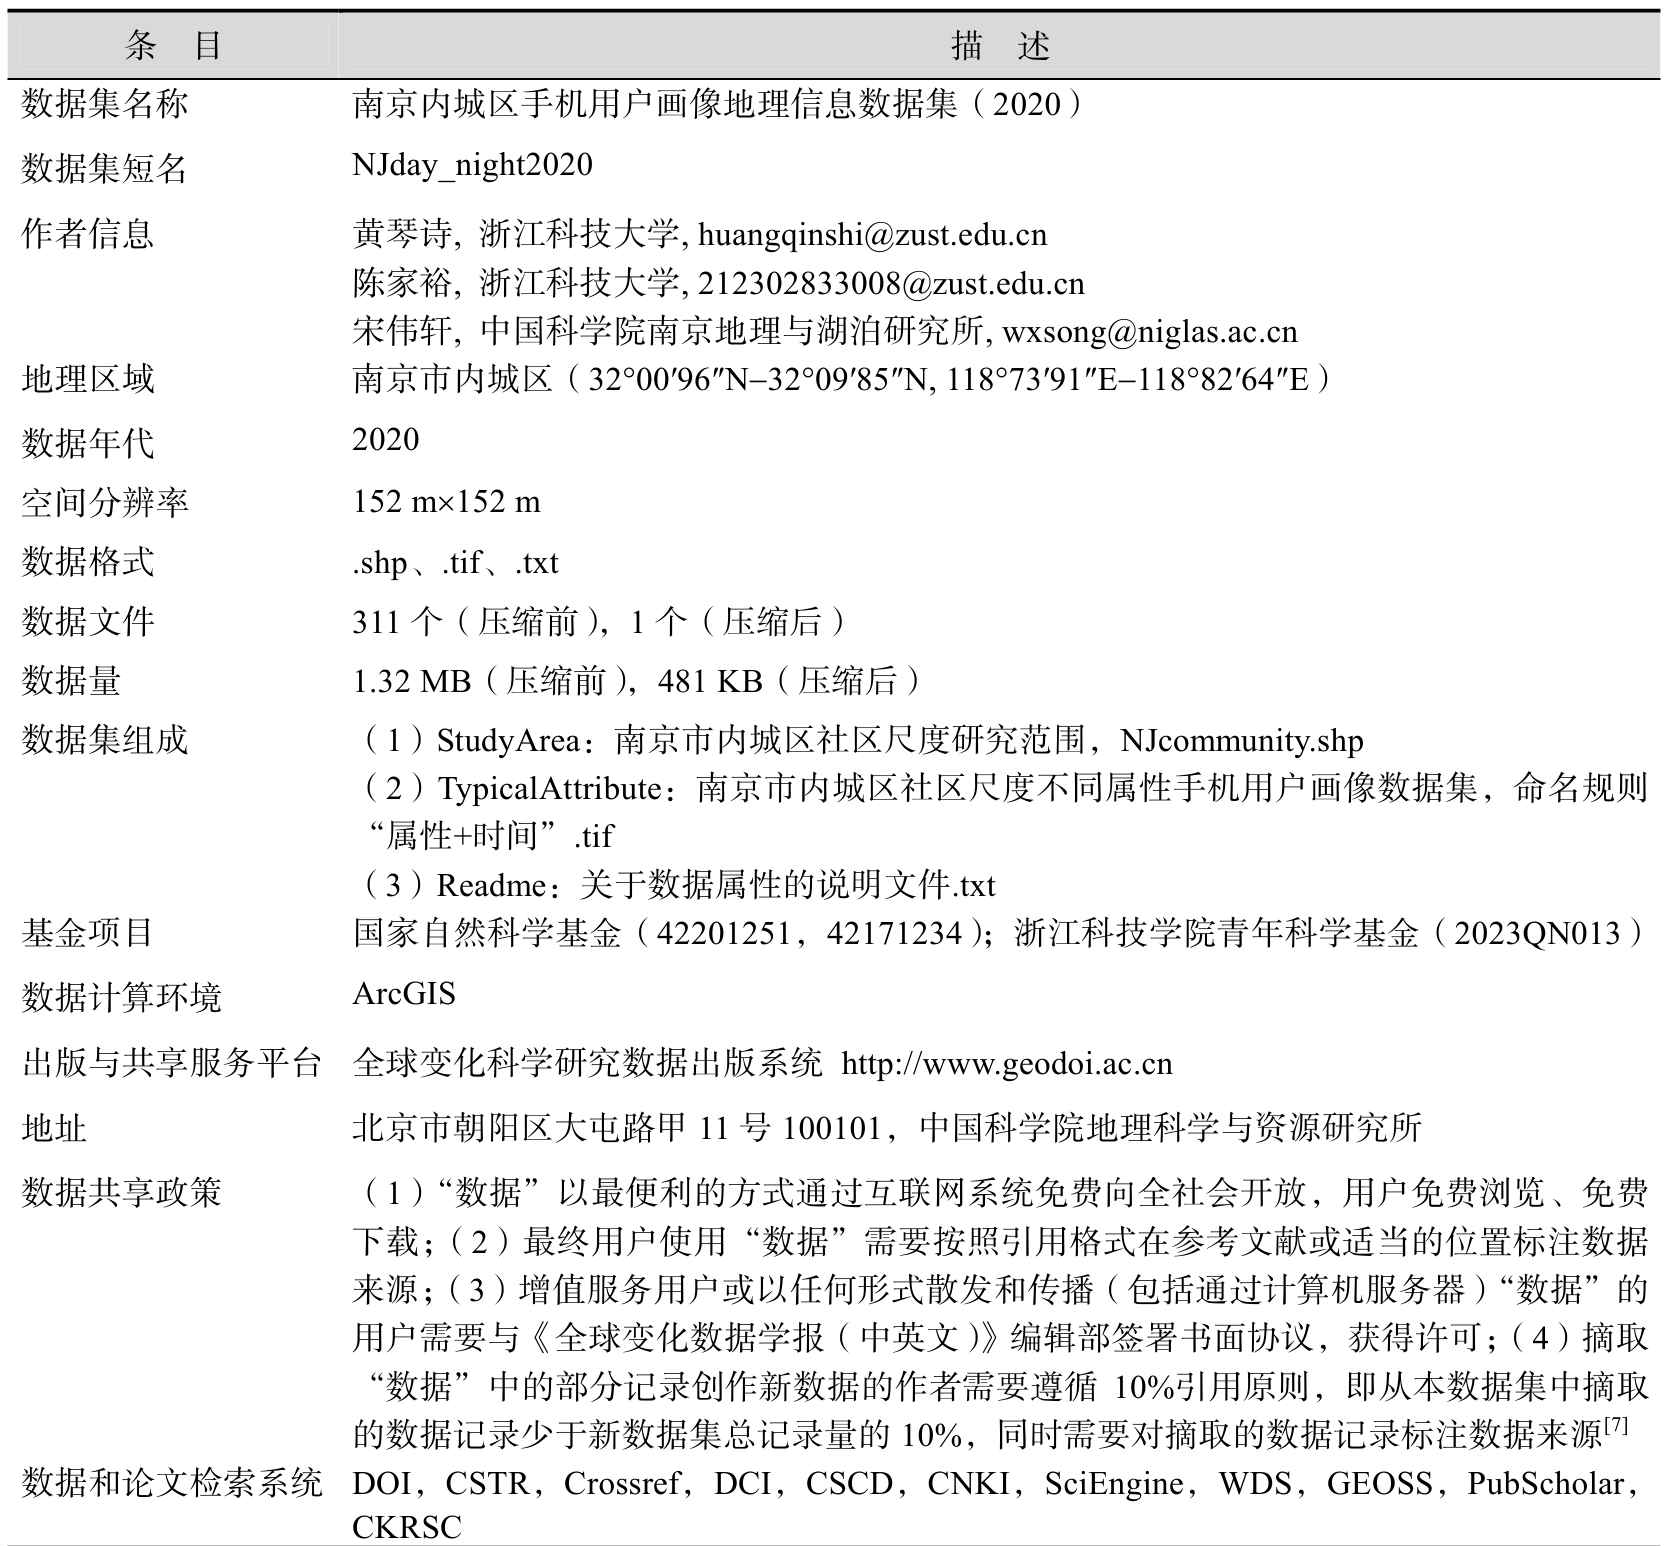Click the '数据文件' row label
1671x1546 pixels.
(x=88, y=622)
